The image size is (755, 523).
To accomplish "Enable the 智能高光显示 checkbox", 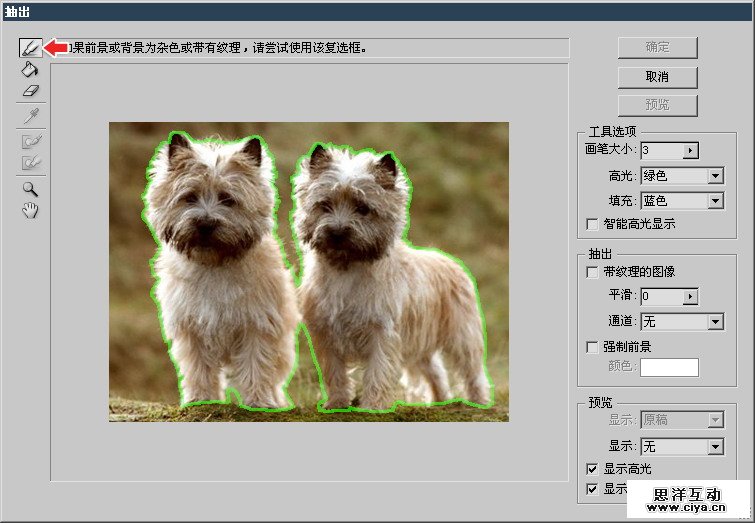I will (592, 224).
